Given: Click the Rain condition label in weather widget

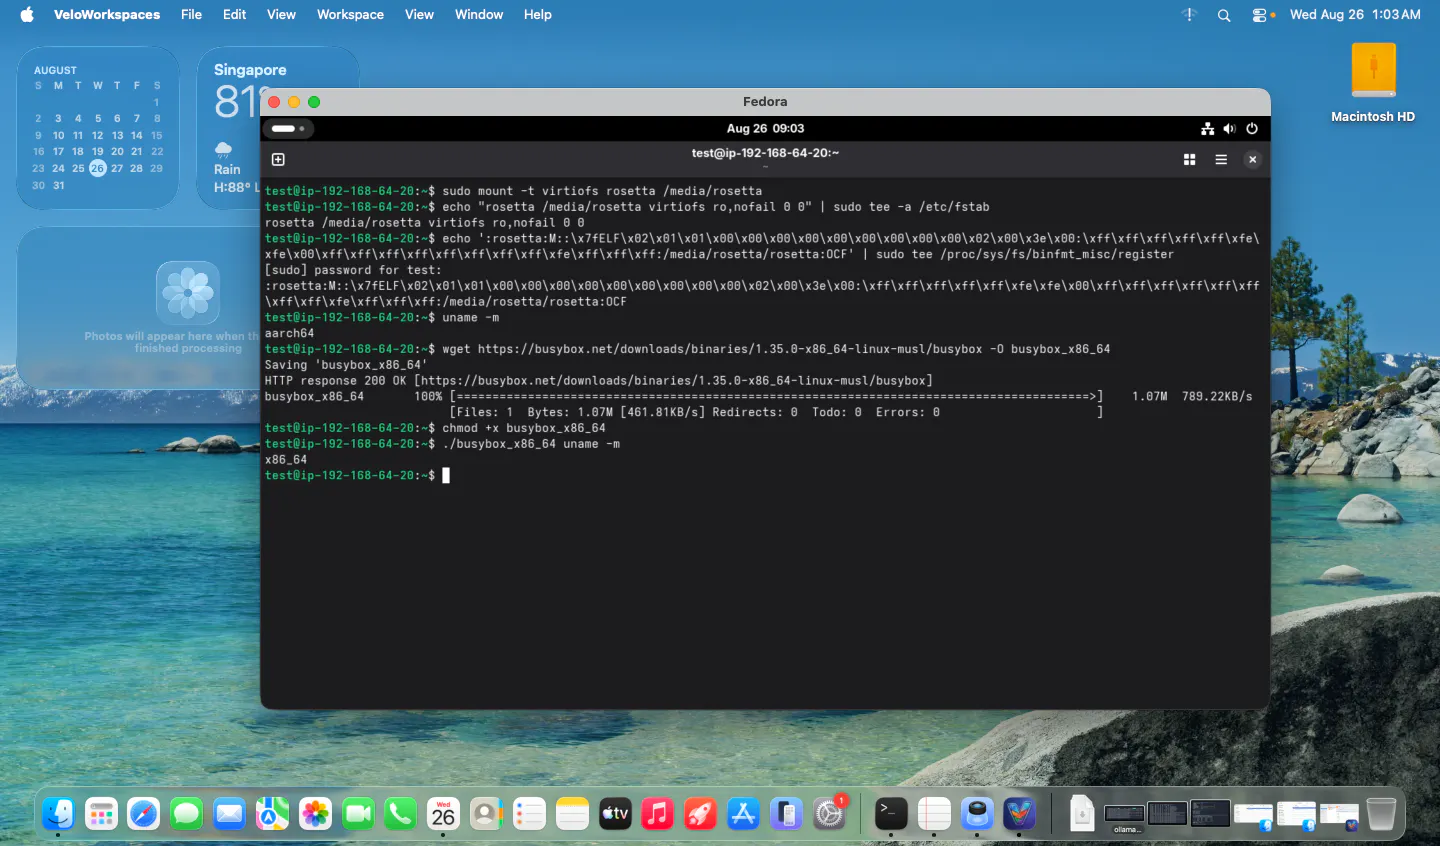Looking at the screenshot, I should pos(227,169).
